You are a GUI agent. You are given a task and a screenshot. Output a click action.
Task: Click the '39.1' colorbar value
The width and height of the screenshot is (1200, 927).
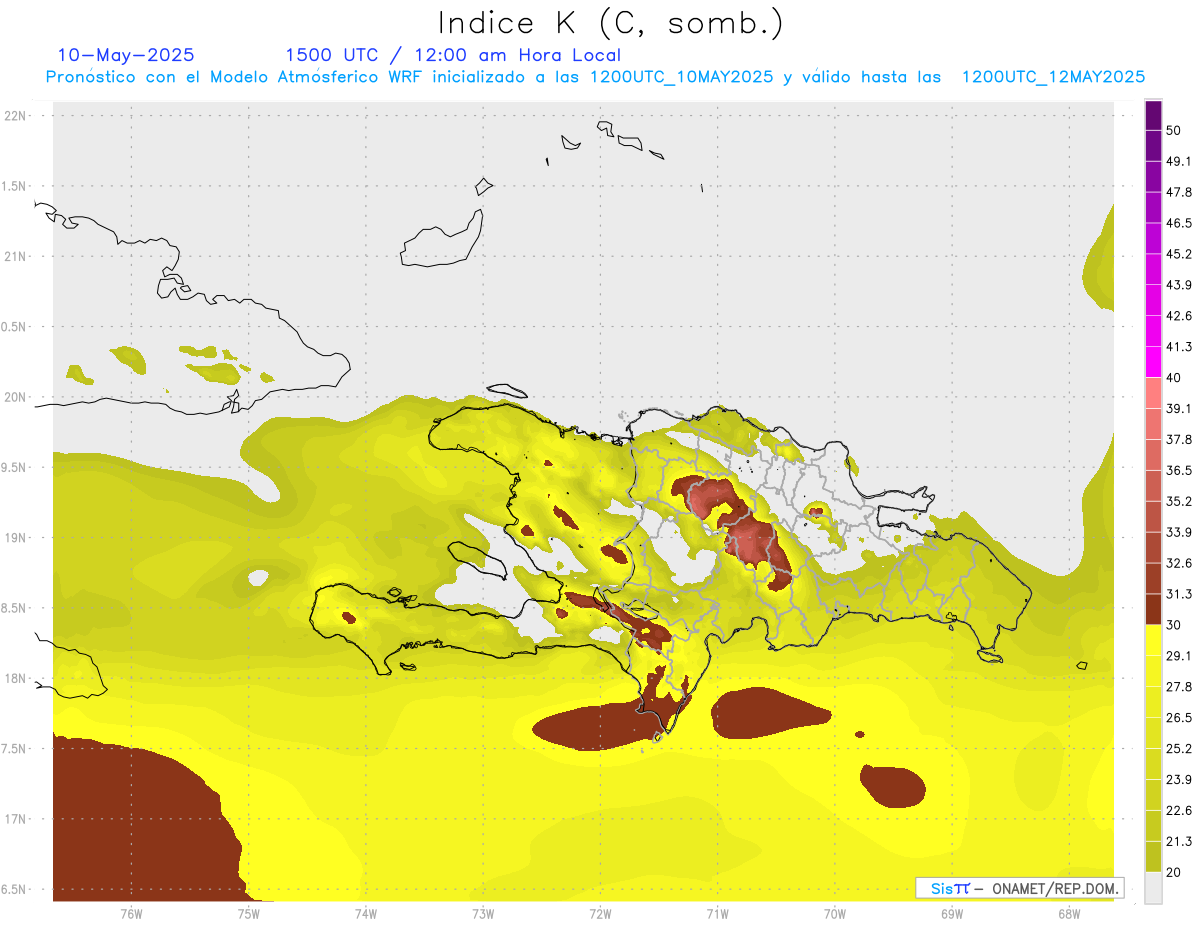[x=1179, y=409]
